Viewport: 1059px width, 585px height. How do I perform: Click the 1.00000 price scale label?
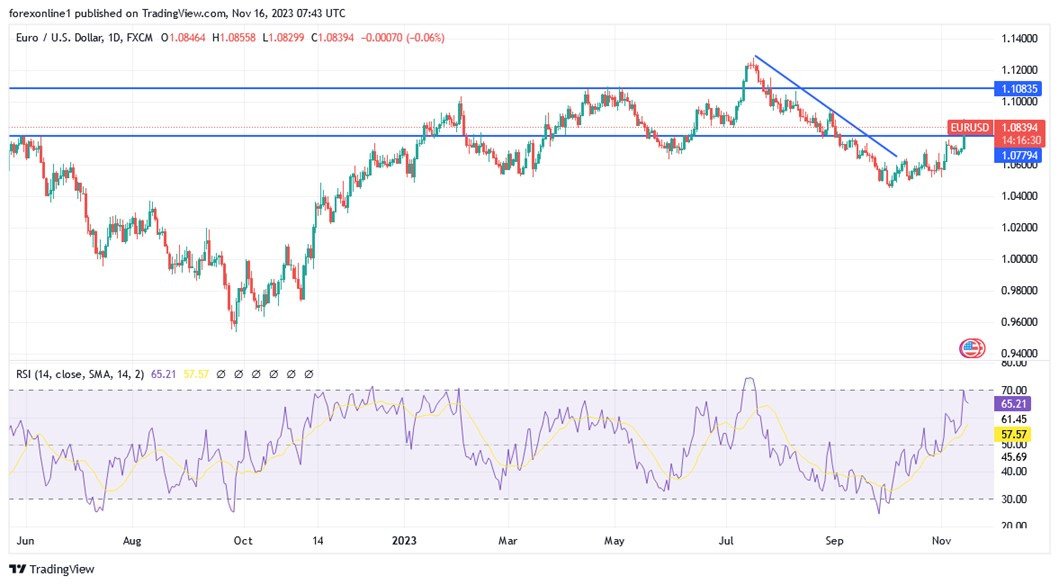tap(1019, 259)
